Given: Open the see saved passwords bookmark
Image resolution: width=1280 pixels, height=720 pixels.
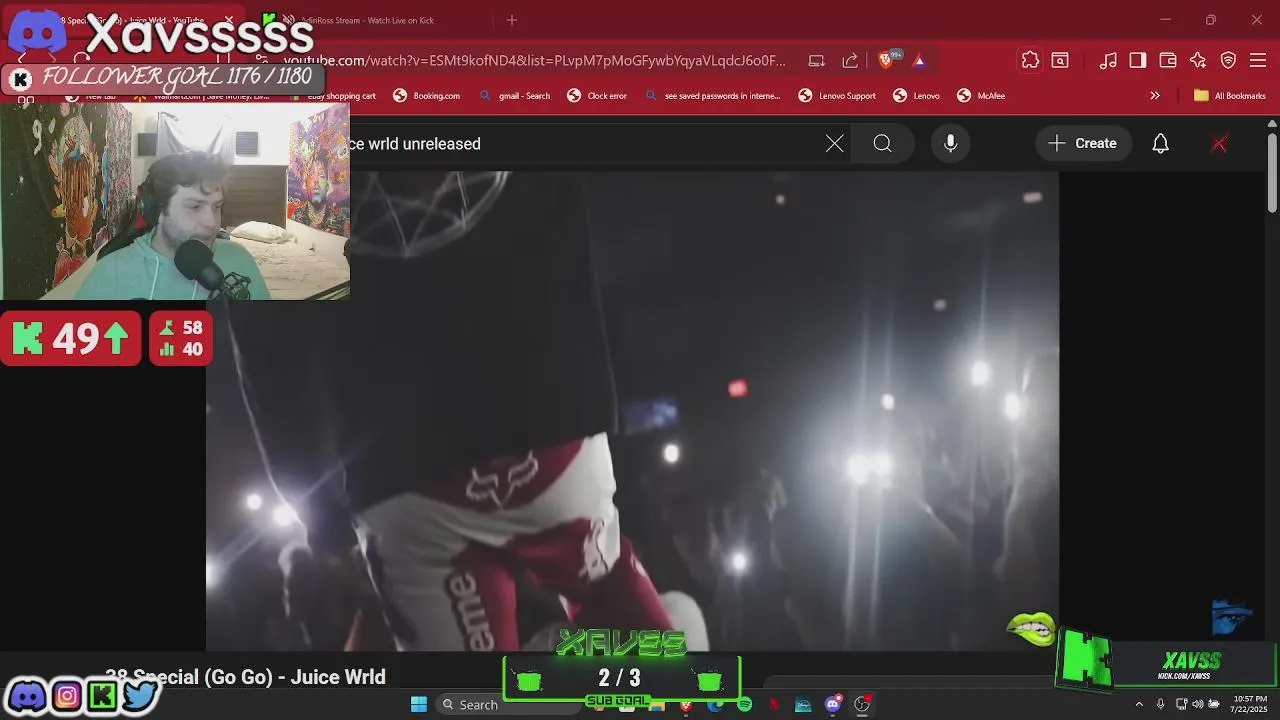Looking at the screenshot, I should coord(713,96).
